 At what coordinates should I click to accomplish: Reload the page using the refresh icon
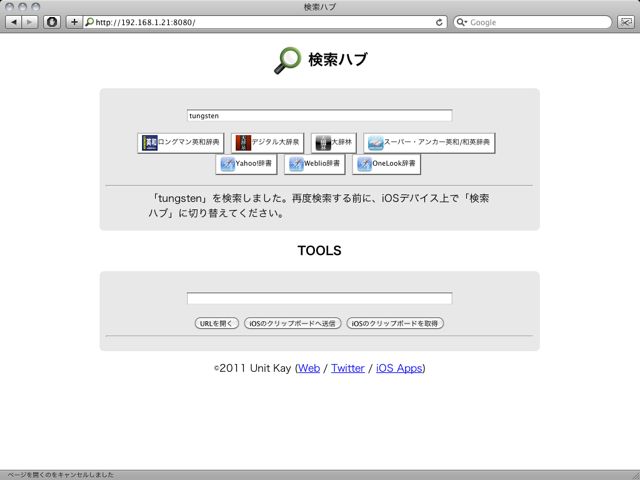click(x=439, y=22)
